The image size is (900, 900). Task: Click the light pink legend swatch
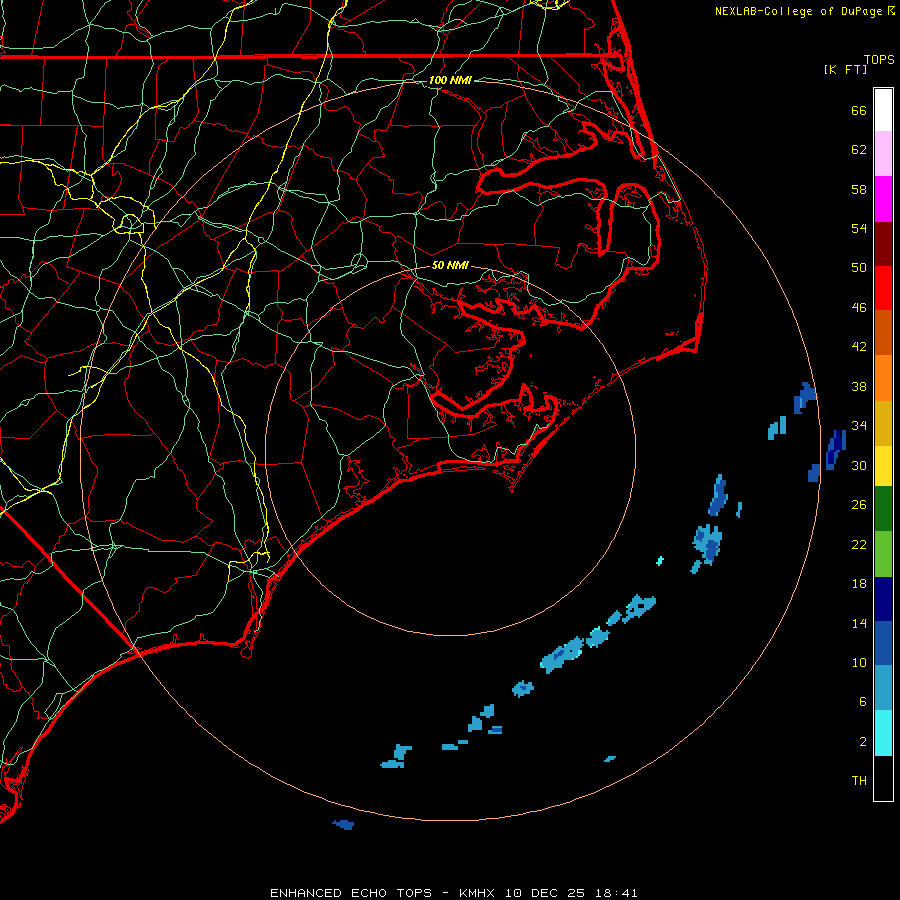pos(883,153)
